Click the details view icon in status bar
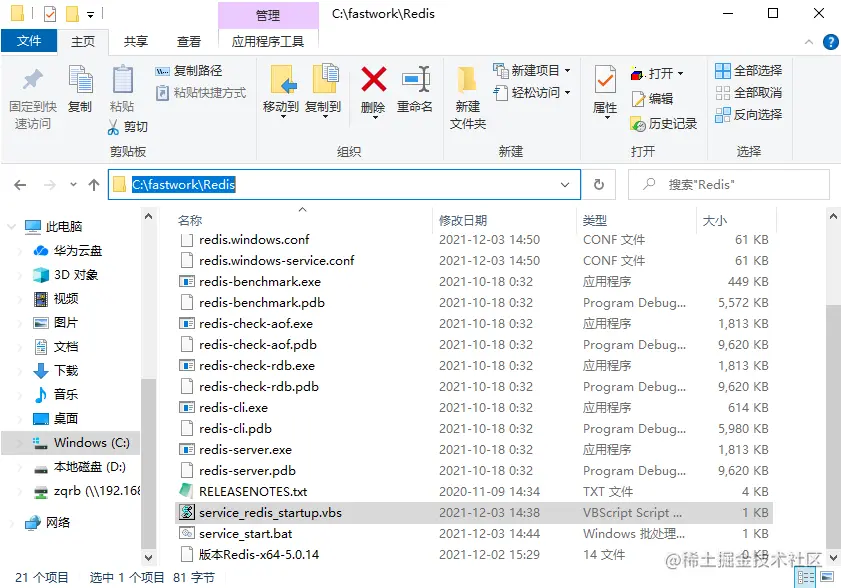 pos(806,577)
